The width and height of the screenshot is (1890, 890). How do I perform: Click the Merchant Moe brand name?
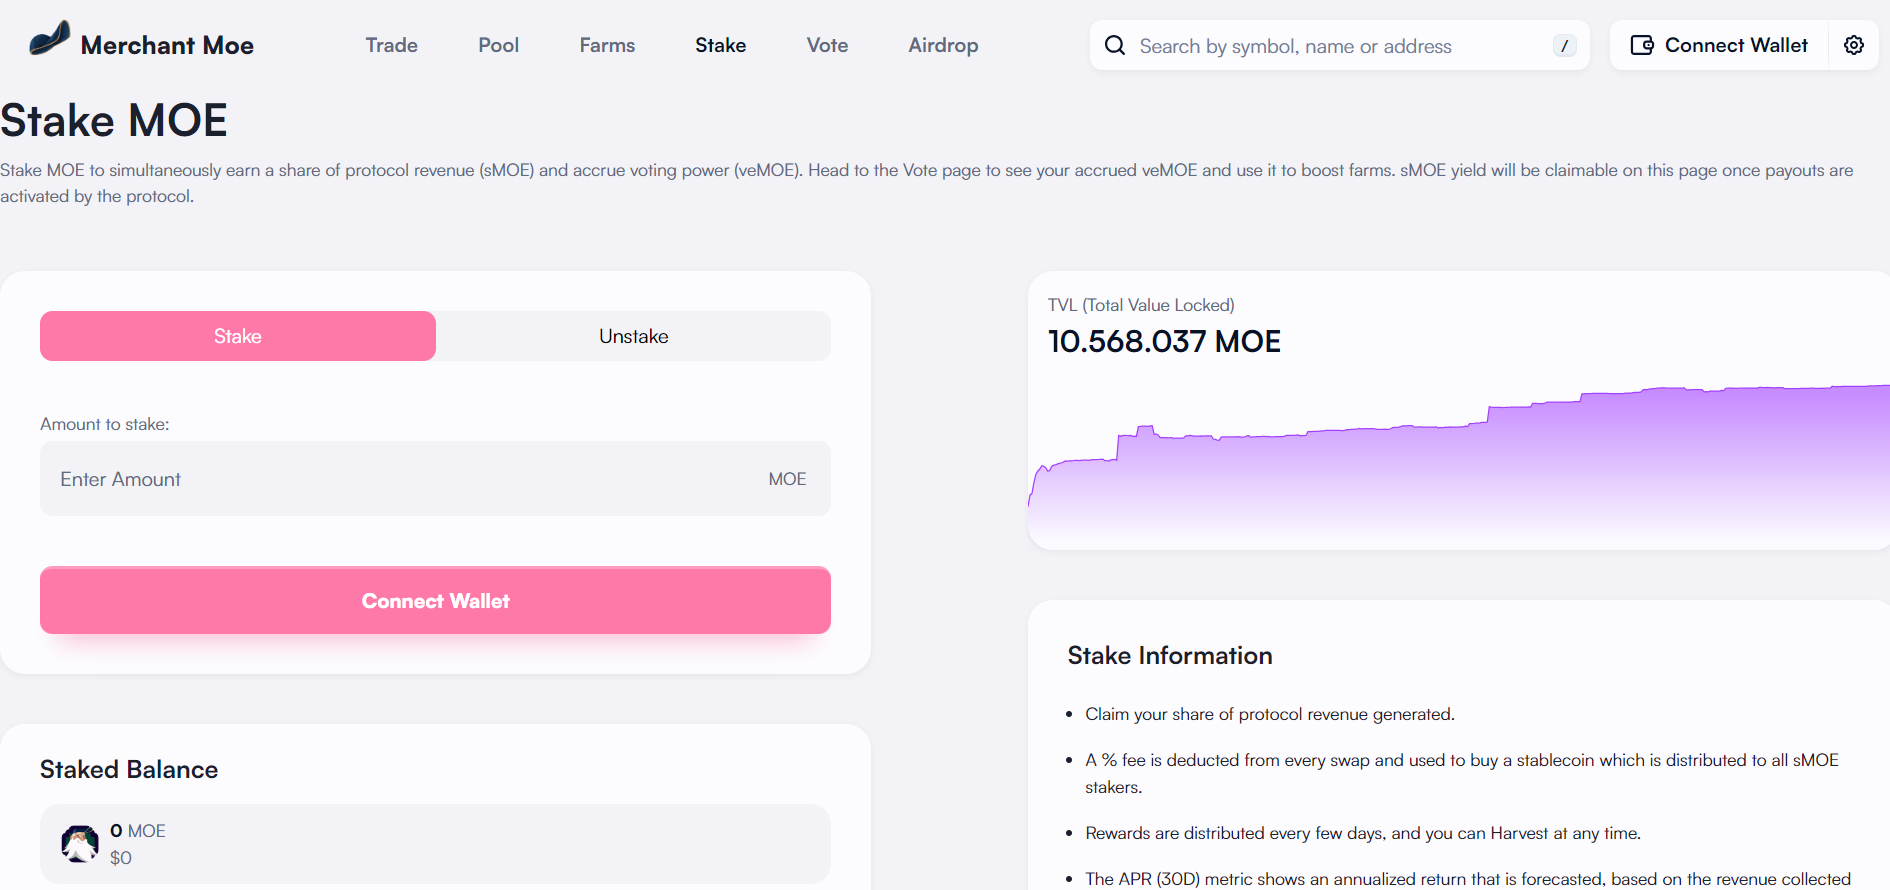(x=167, y=45)
